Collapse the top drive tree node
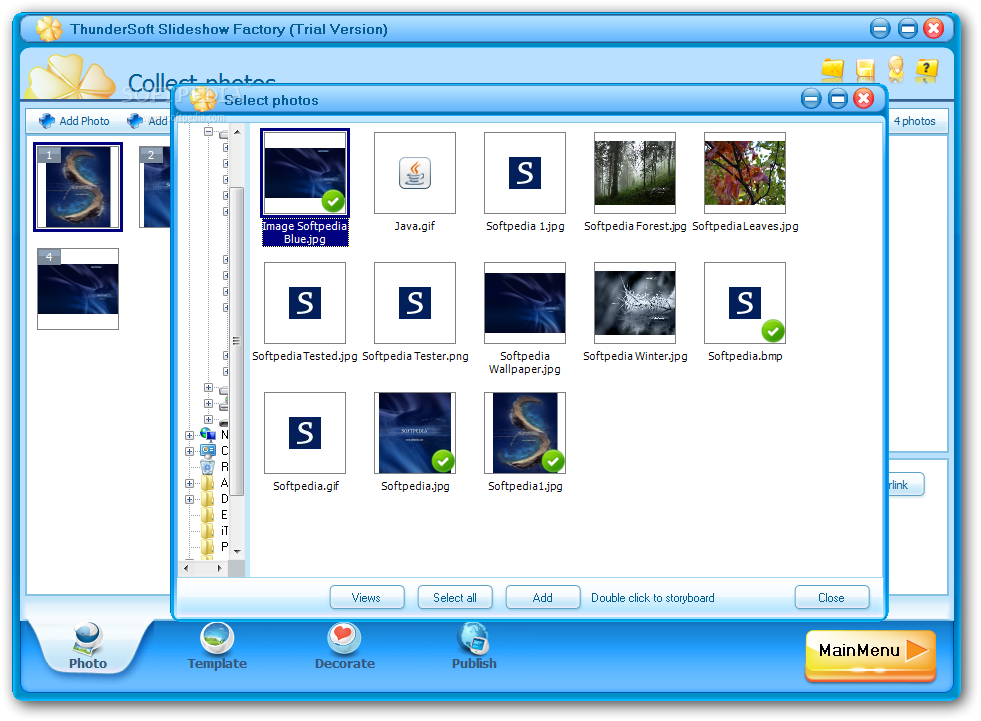 [x=208, y=132]
